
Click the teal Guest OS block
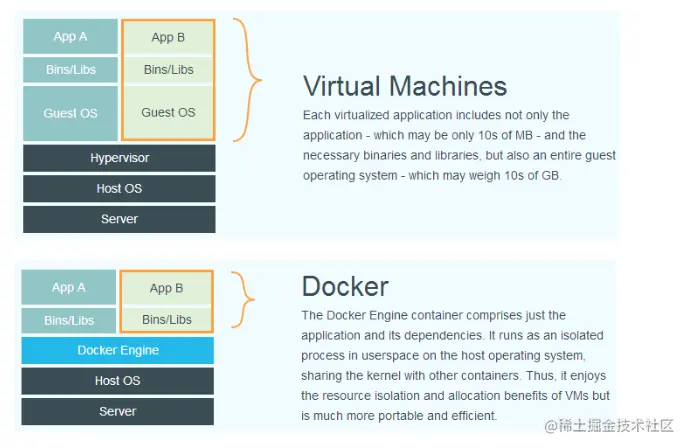click(70, 113)
